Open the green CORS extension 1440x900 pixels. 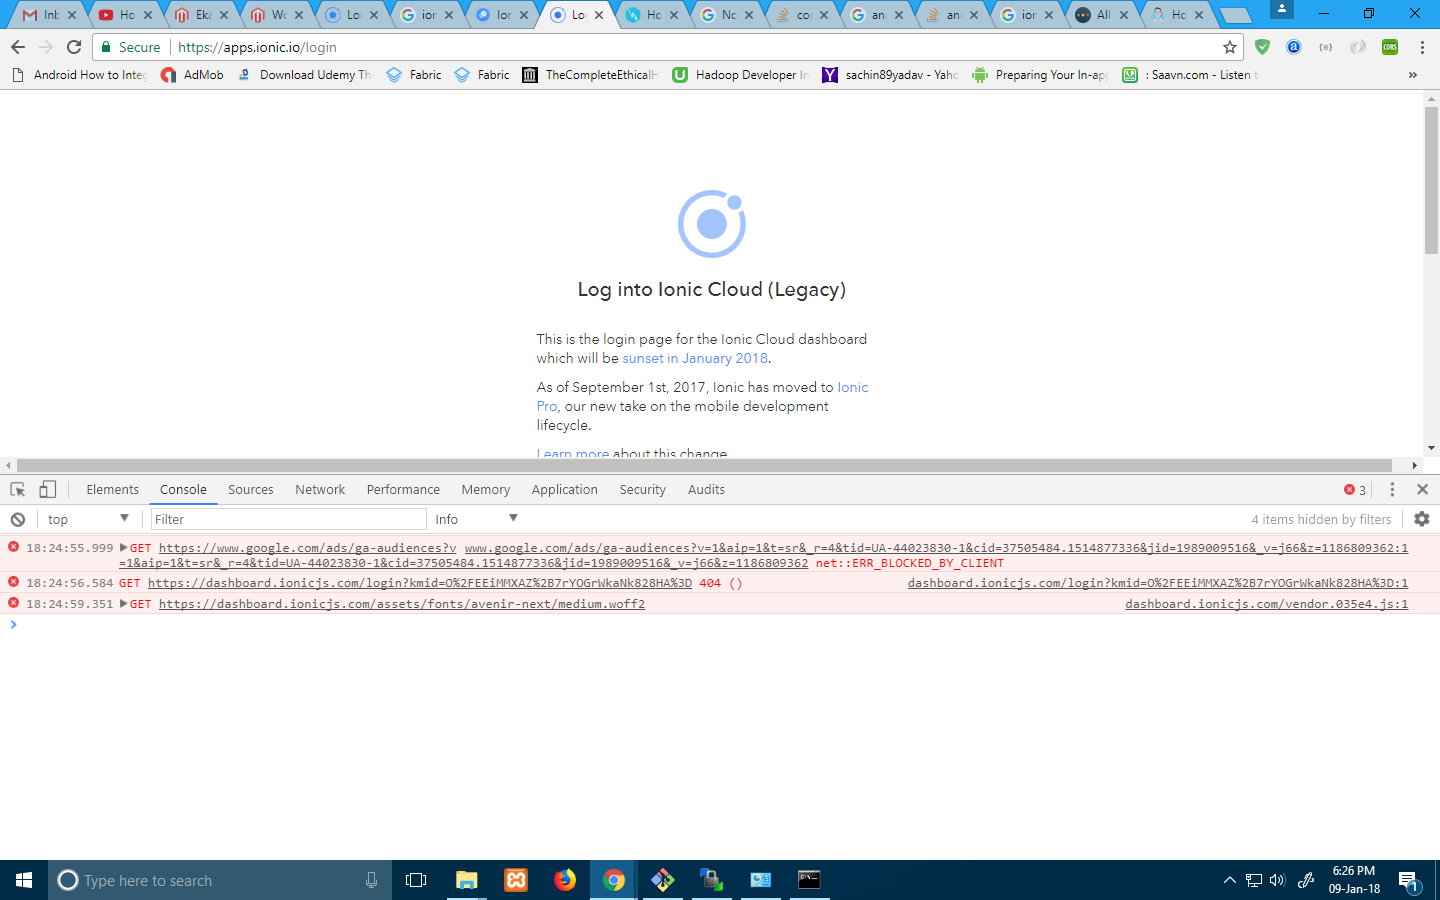tap(1390, 47)
